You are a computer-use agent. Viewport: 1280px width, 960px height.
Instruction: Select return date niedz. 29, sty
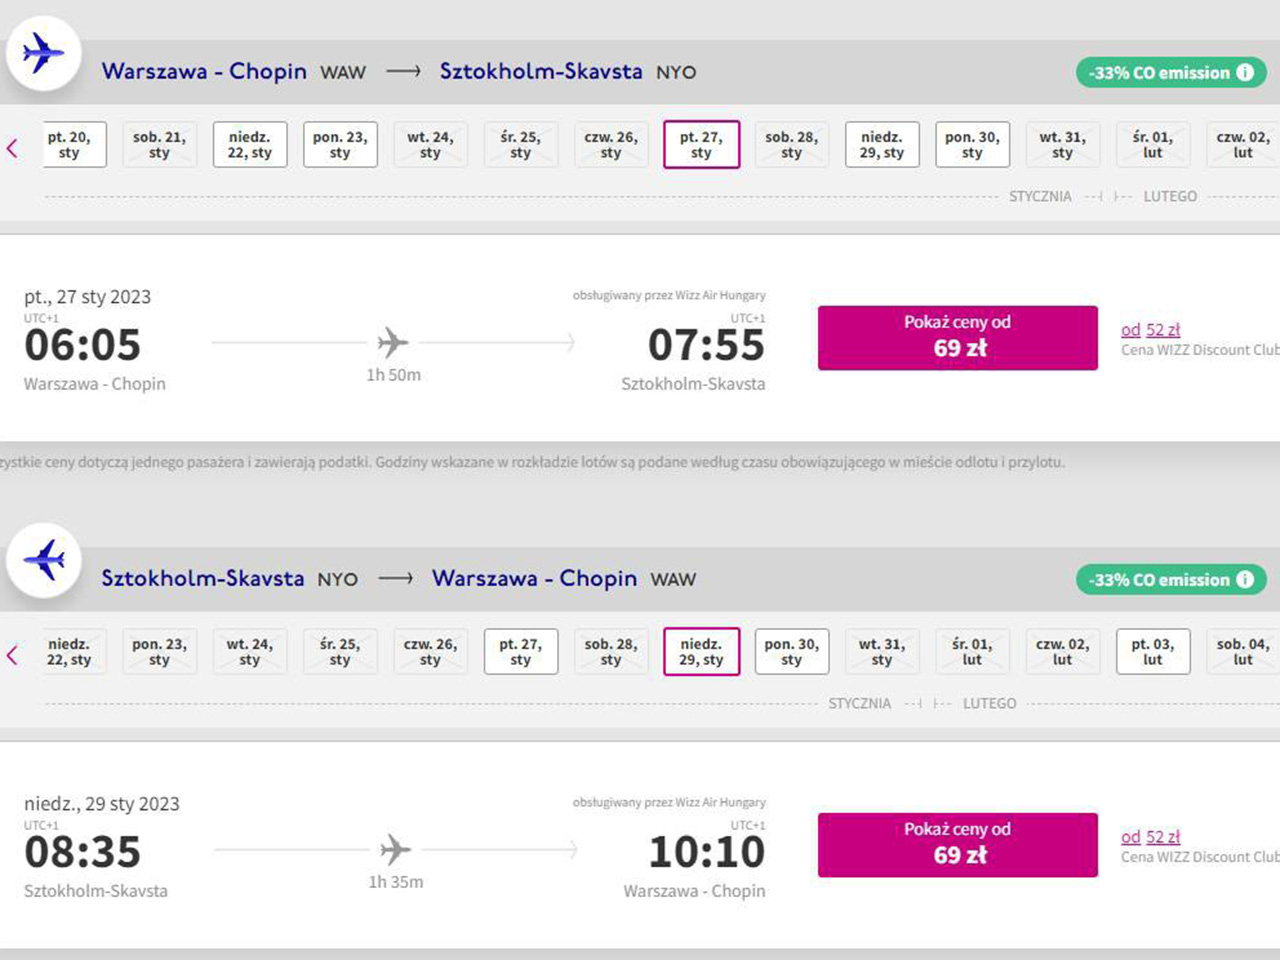(x=701, y=652)
